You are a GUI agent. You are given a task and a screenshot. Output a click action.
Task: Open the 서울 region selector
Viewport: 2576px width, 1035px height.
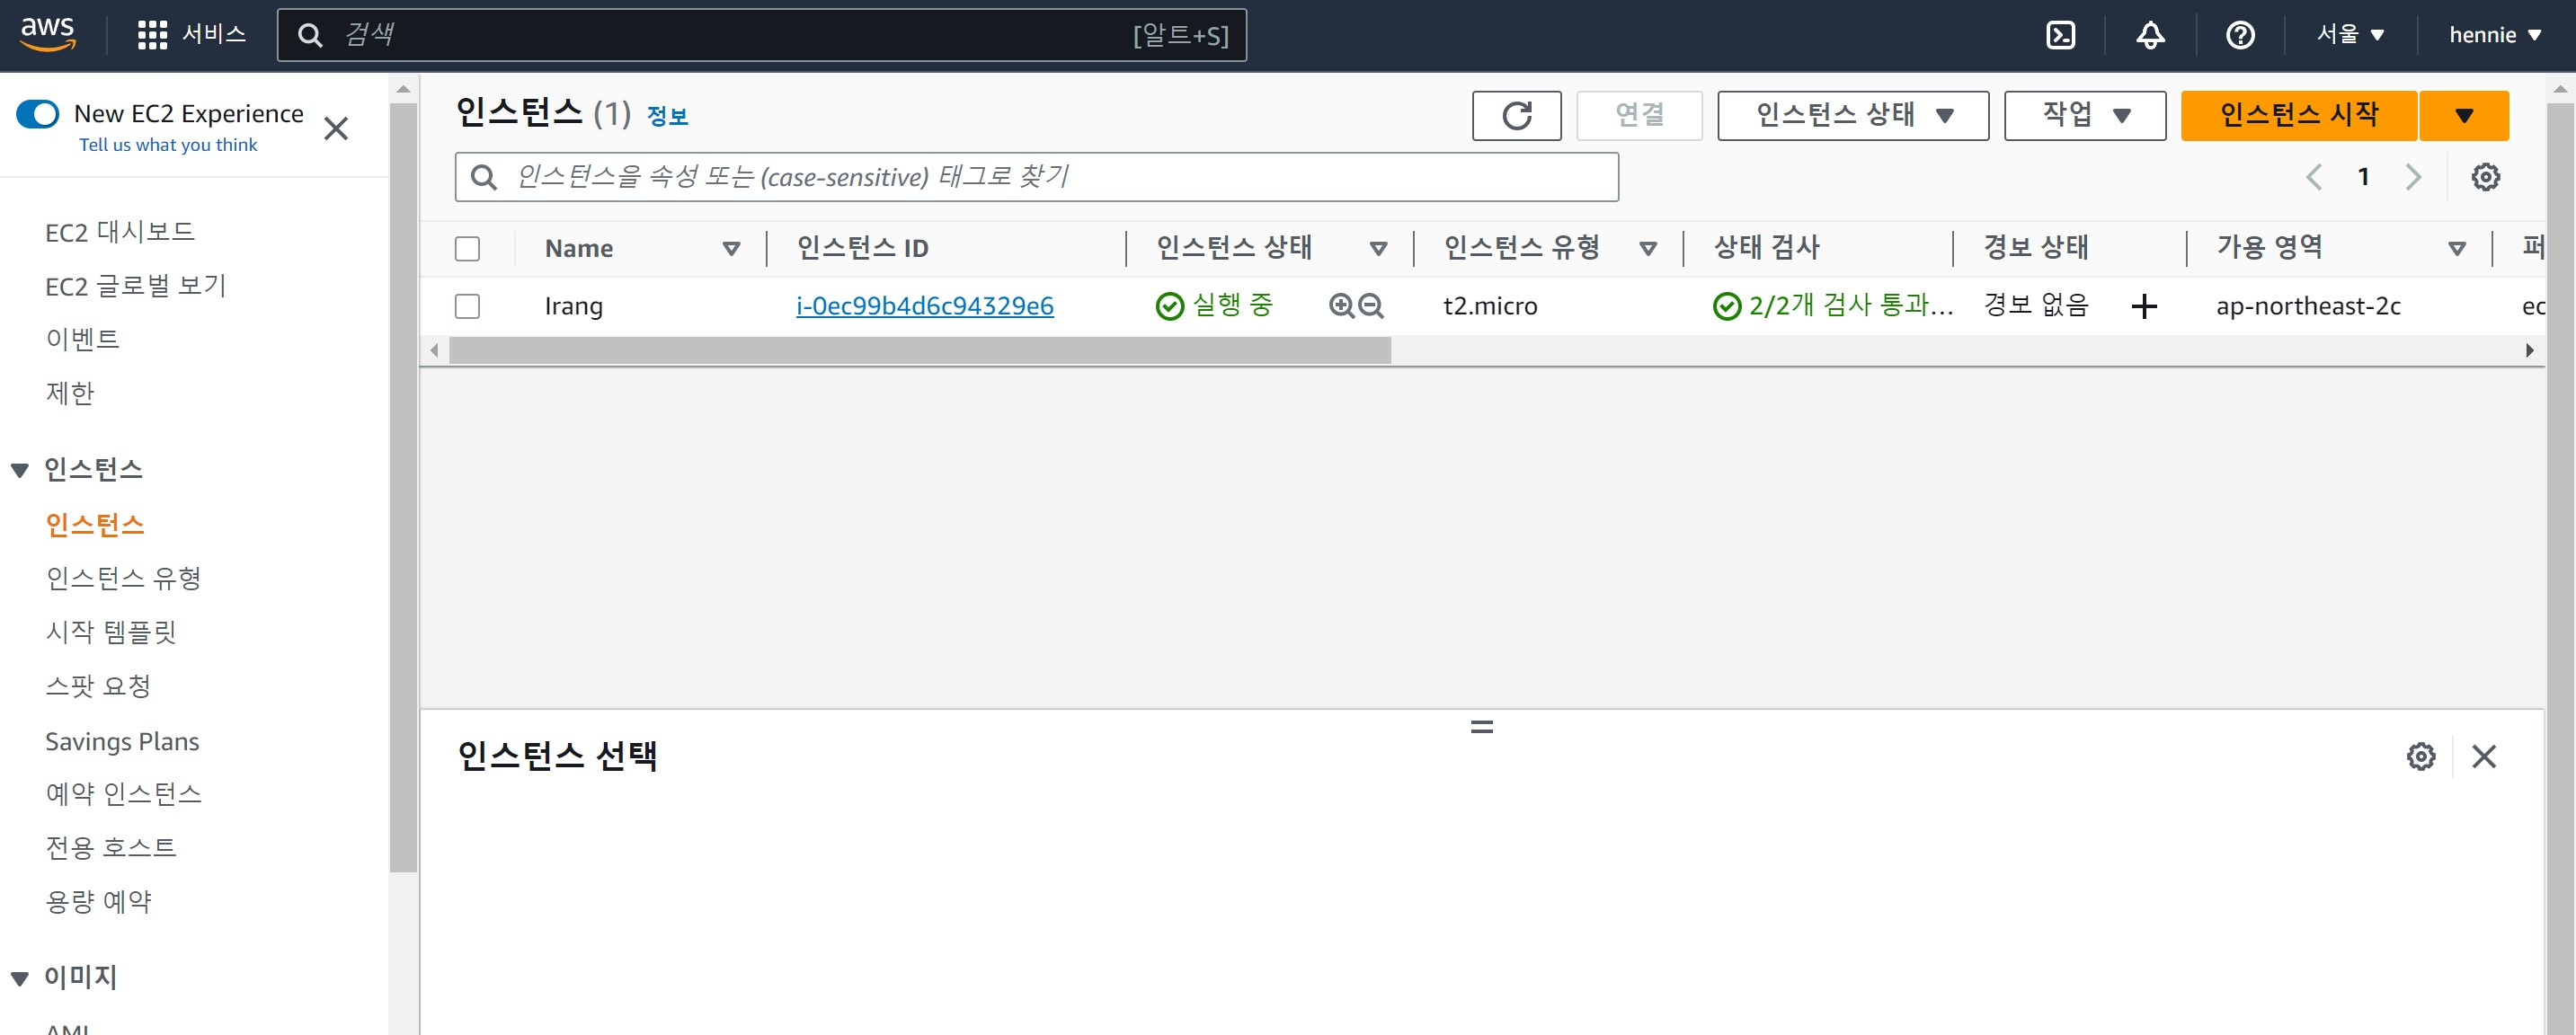[x=2350, y=35]
